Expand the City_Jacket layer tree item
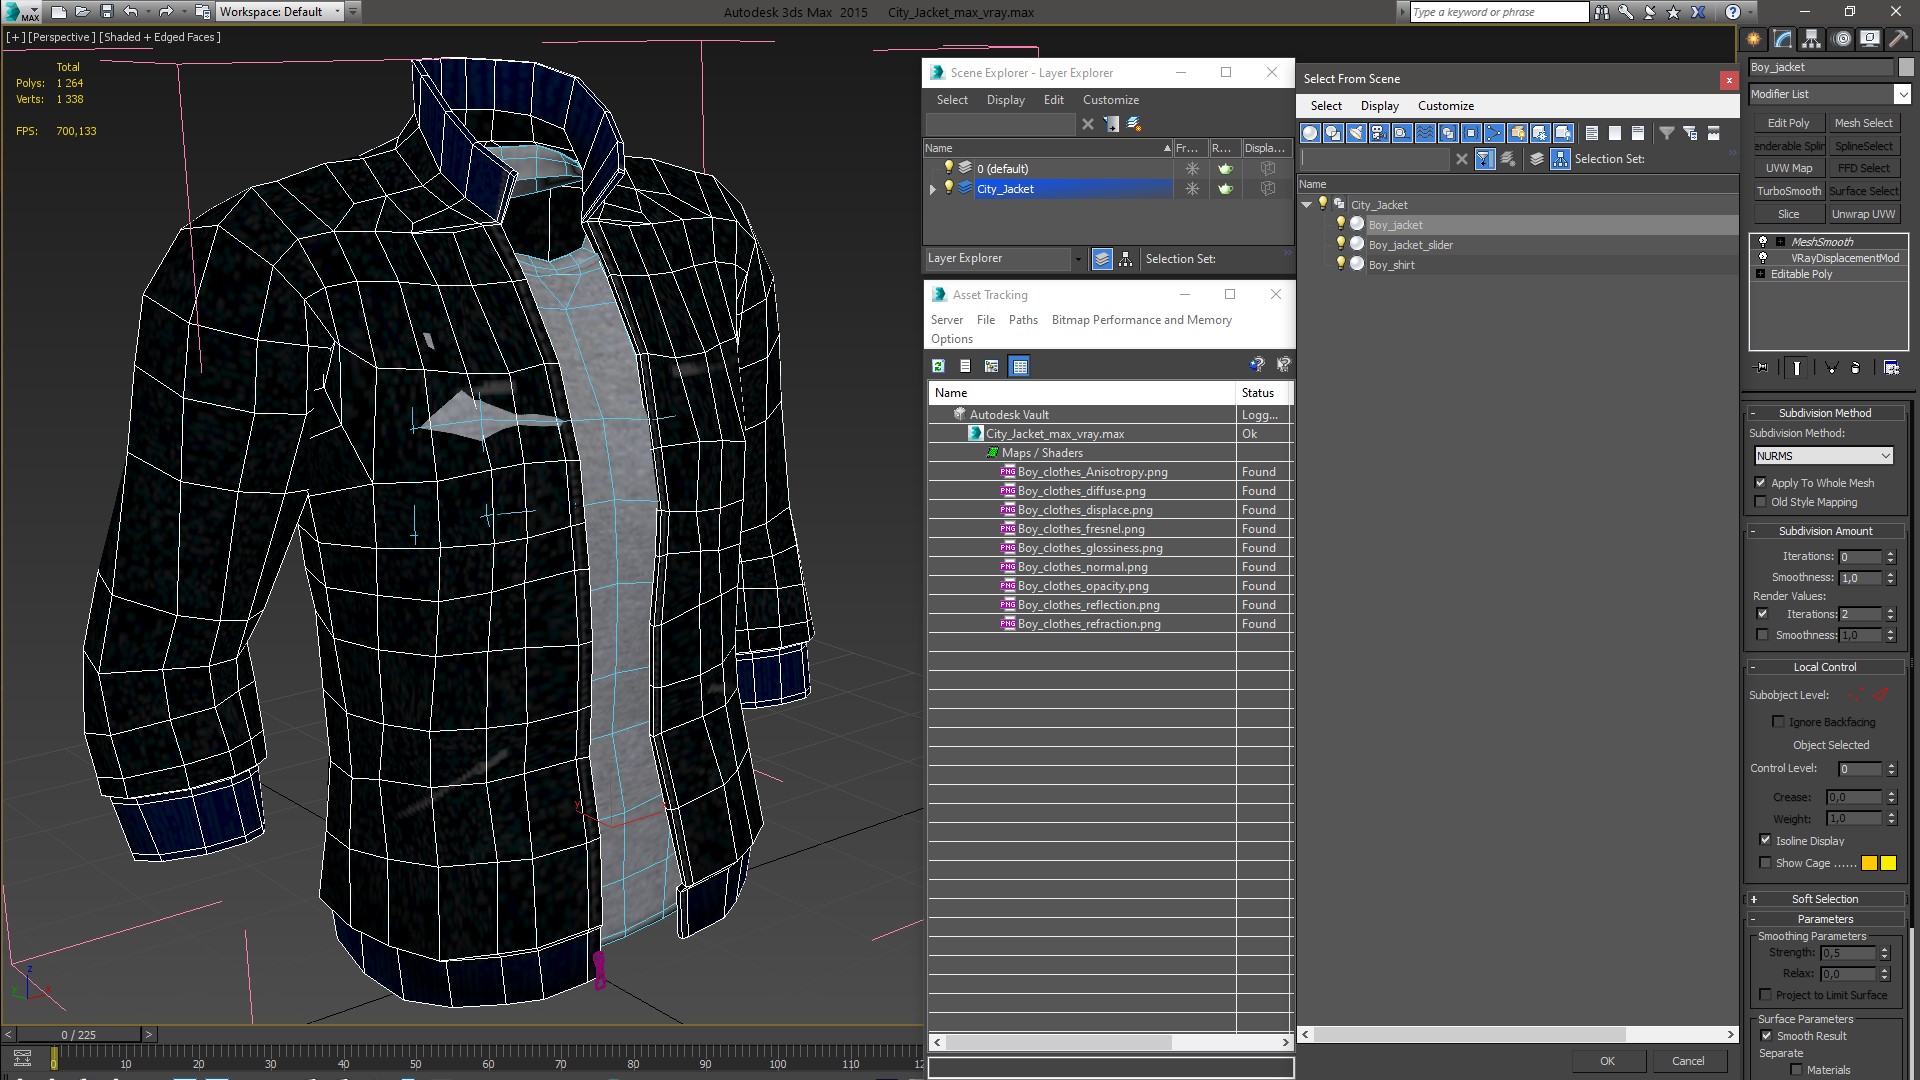 tap(931, 187)
